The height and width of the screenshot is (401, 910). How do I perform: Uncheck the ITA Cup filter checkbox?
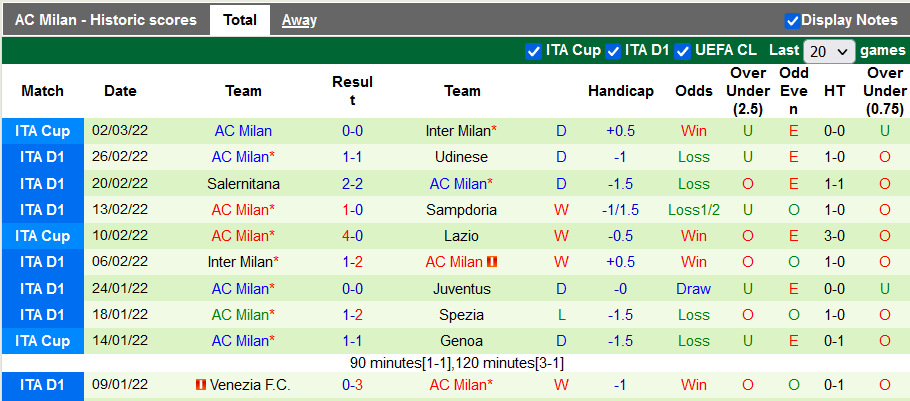coord(533,51)
